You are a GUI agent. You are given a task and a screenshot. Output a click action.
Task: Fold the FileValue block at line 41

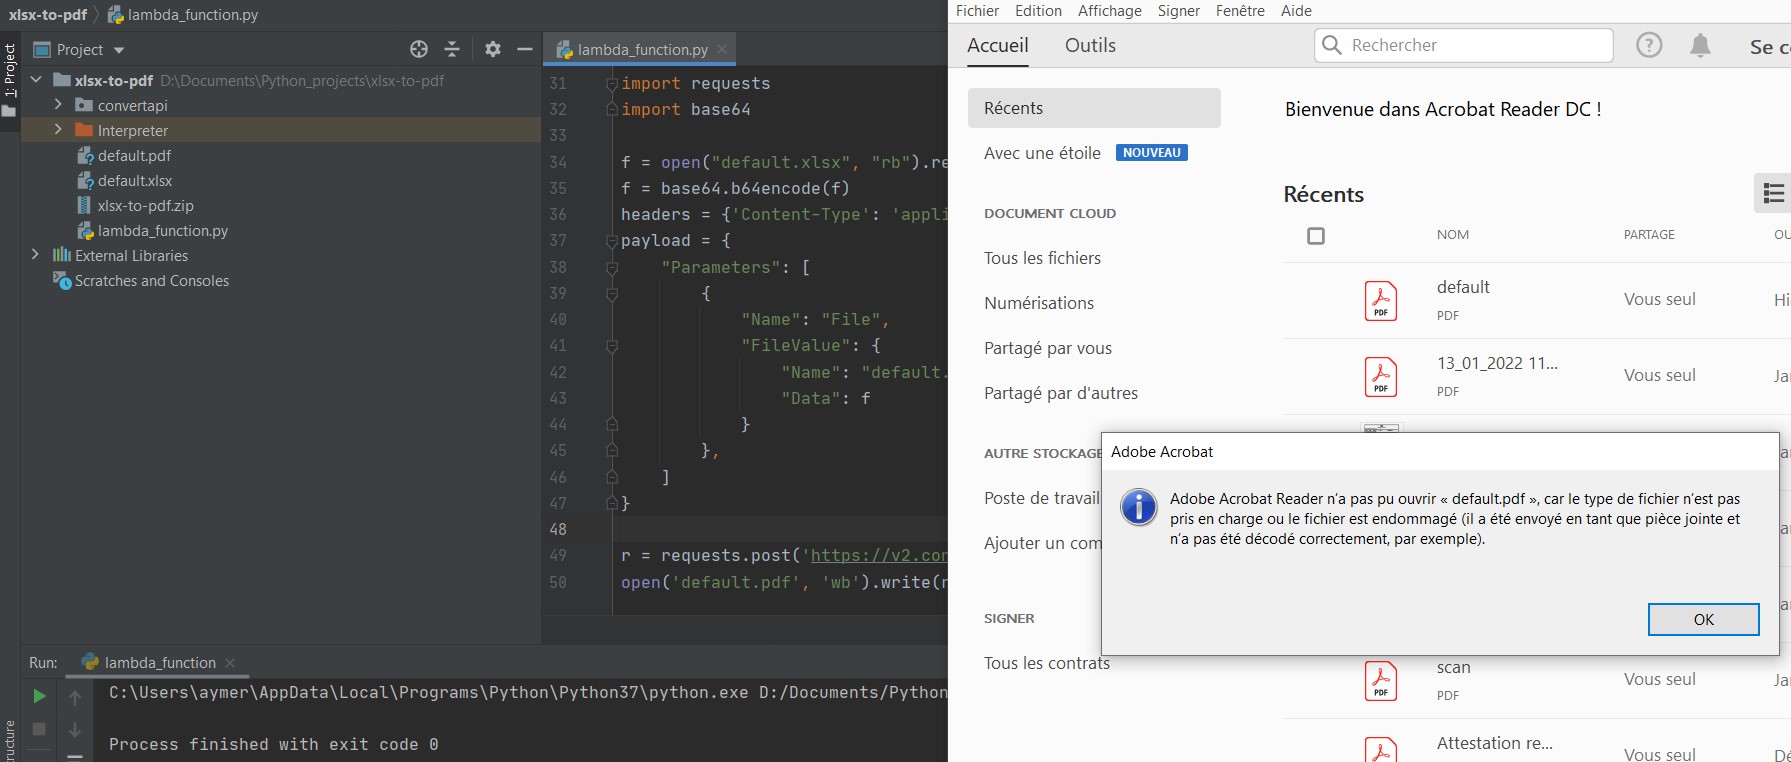click(x=612, y=346)
